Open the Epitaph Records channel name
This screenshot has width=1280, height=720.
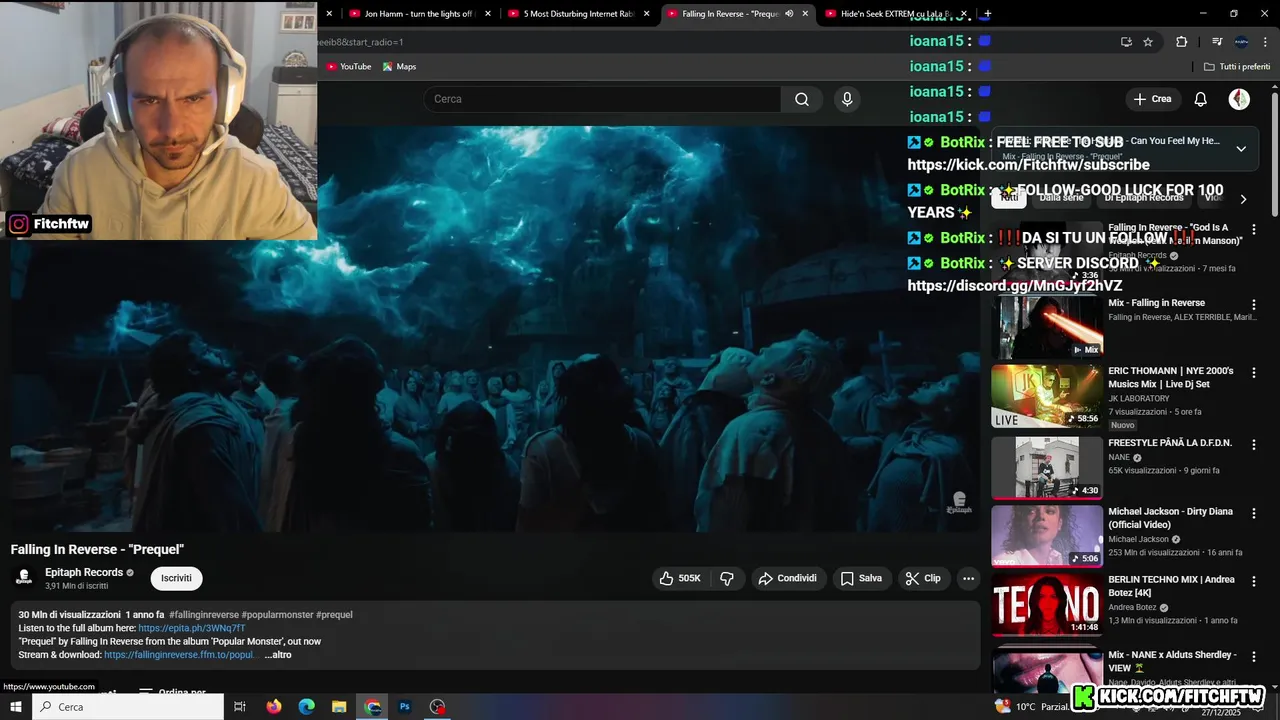(84, 572)
